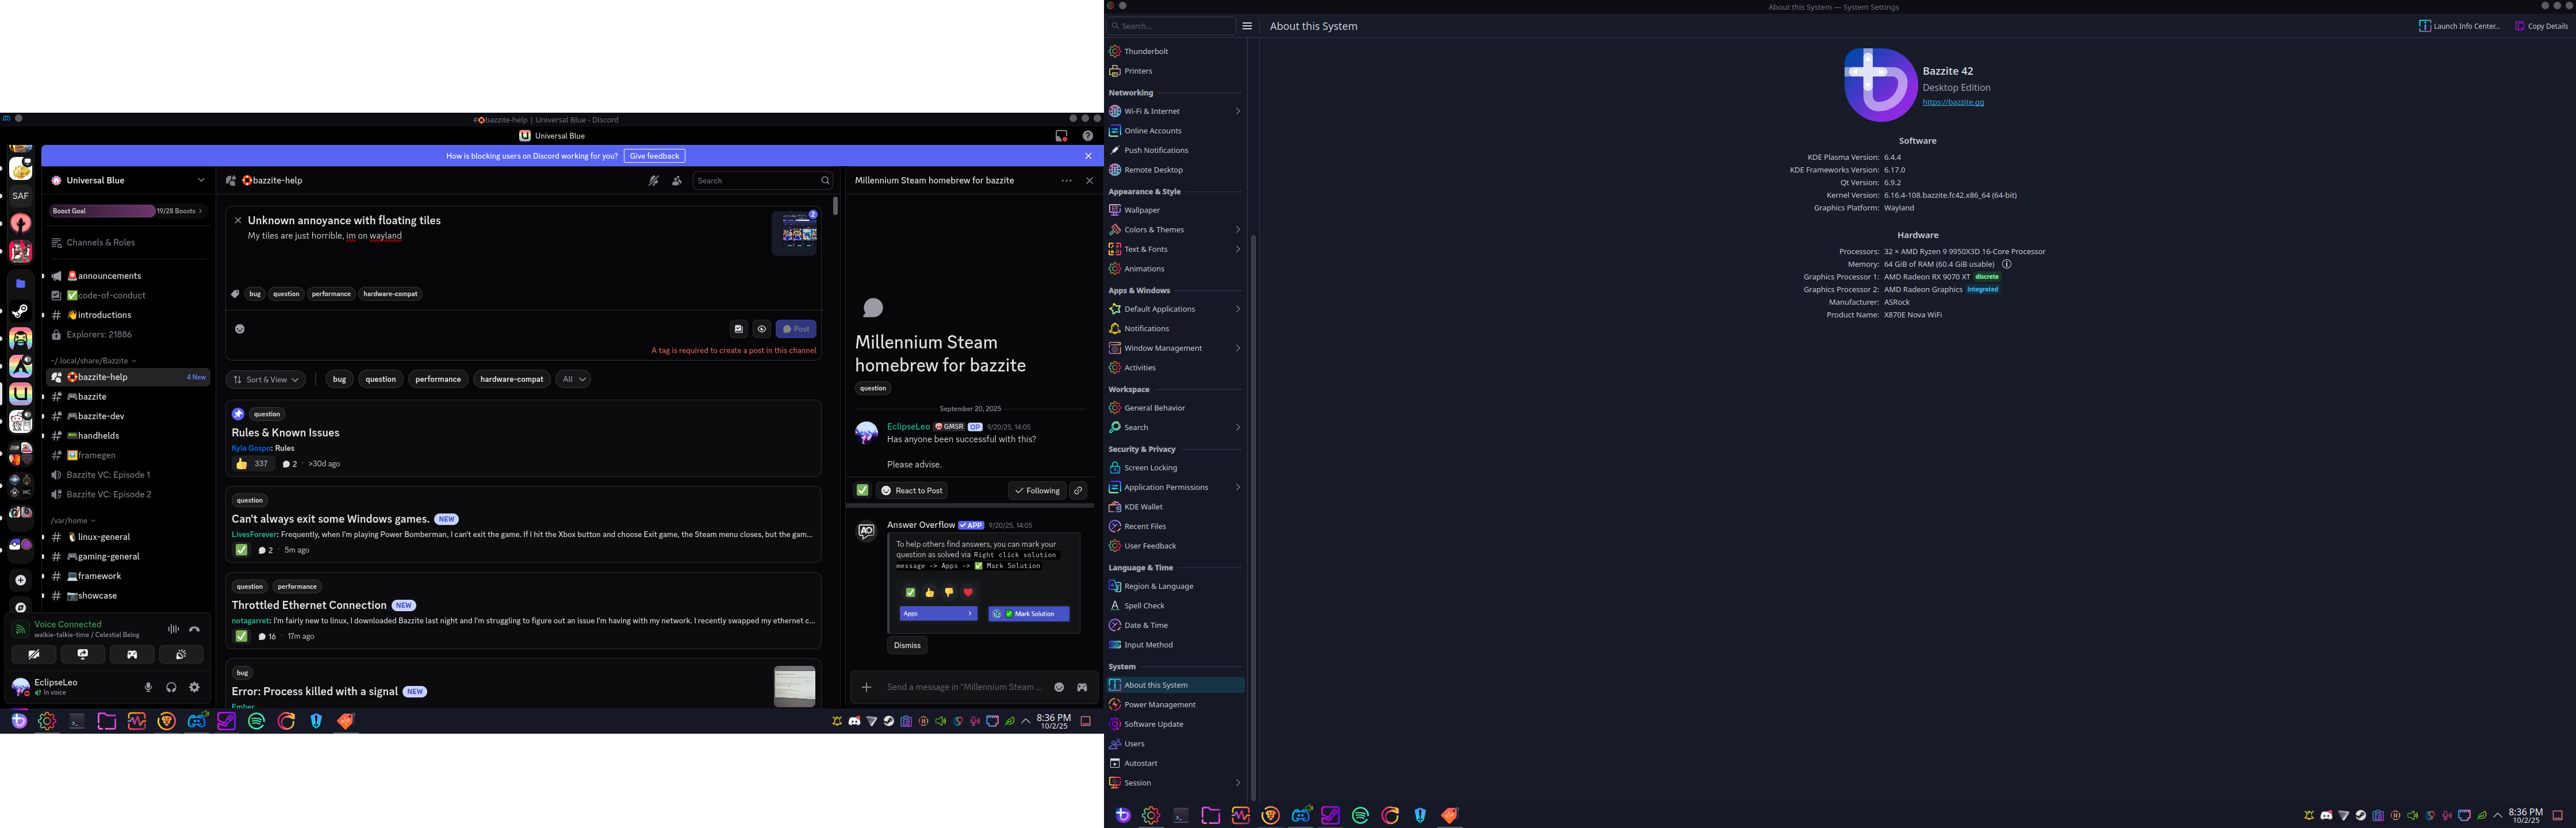Expand Universal Blue server menu

(x=201, y=181)
